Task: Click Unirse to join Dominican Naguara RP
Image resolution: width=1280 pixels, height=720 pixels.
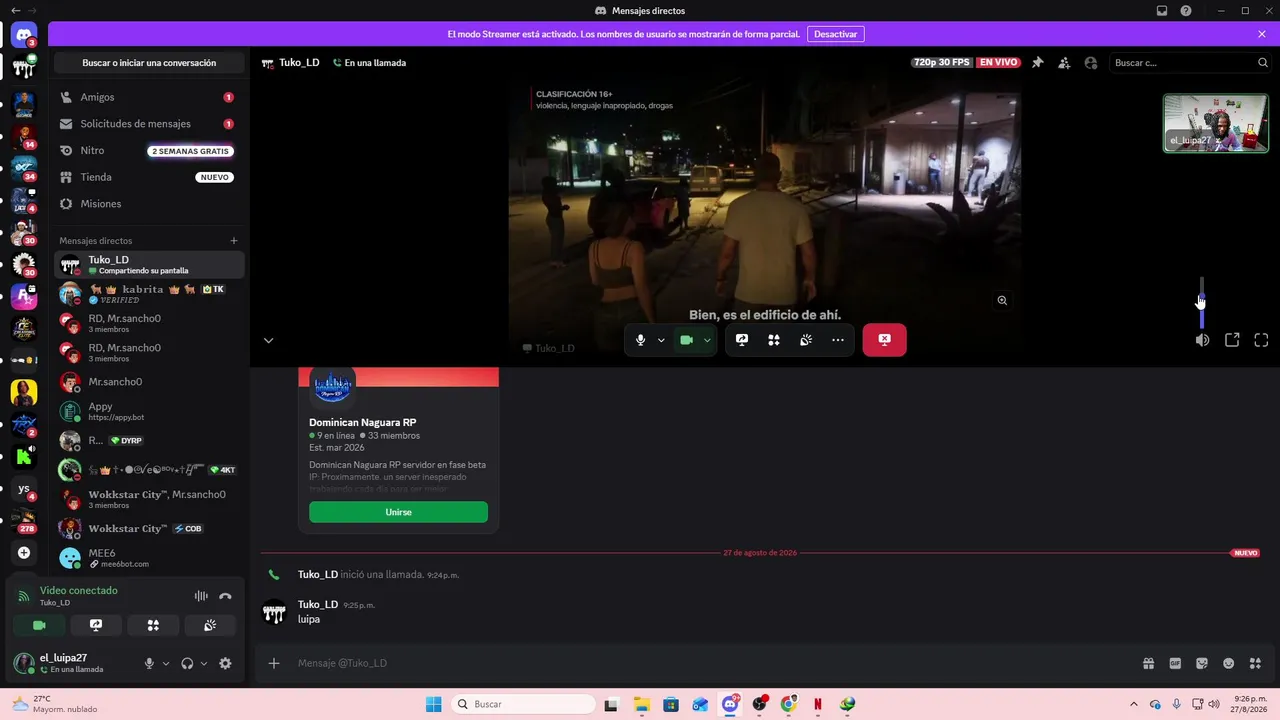Action: click(x=398, y=512)
